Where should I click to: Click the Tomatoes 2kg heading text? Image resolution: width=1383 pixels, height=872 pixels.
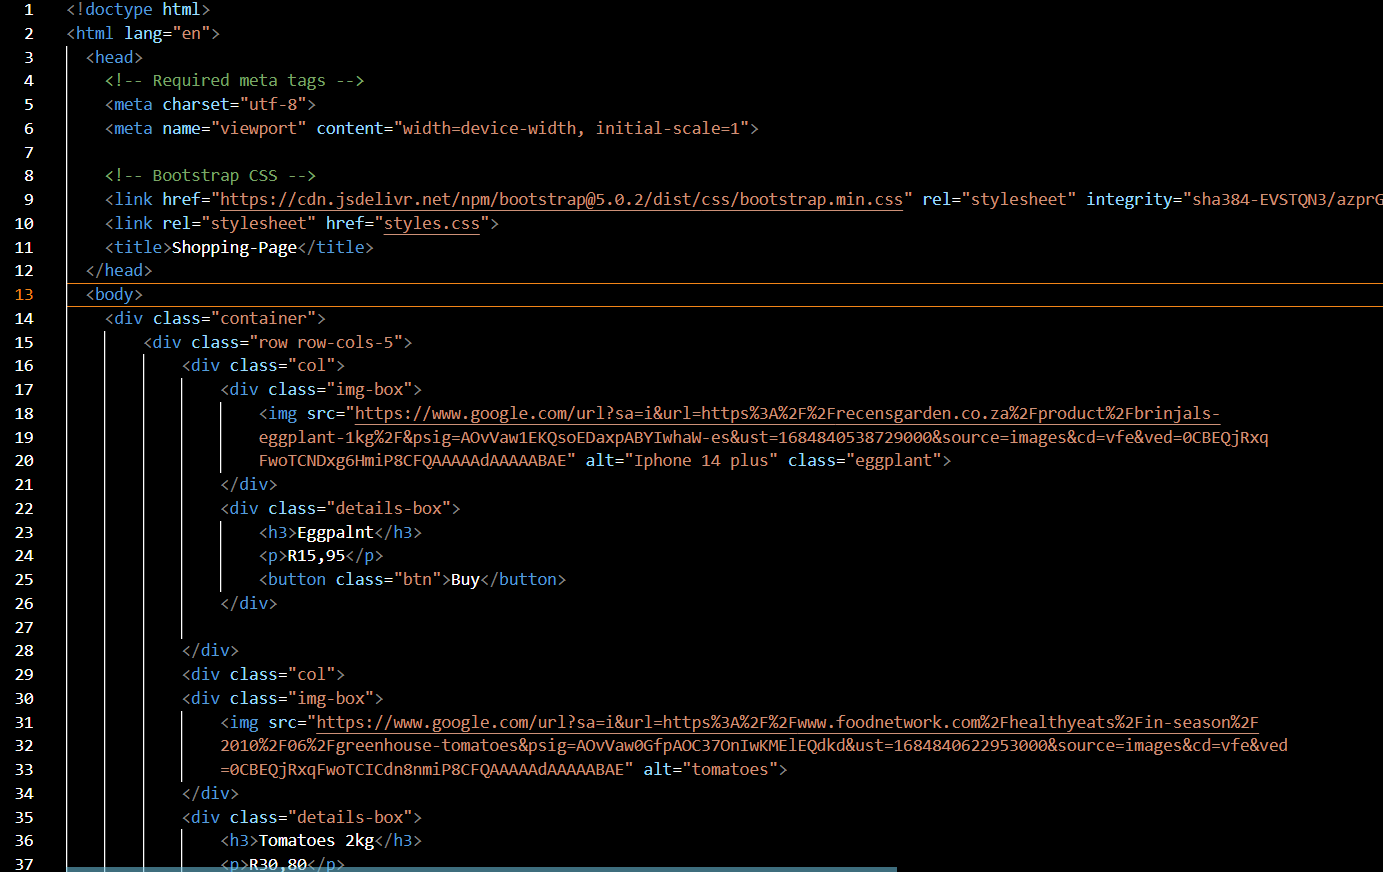point(315,840)
